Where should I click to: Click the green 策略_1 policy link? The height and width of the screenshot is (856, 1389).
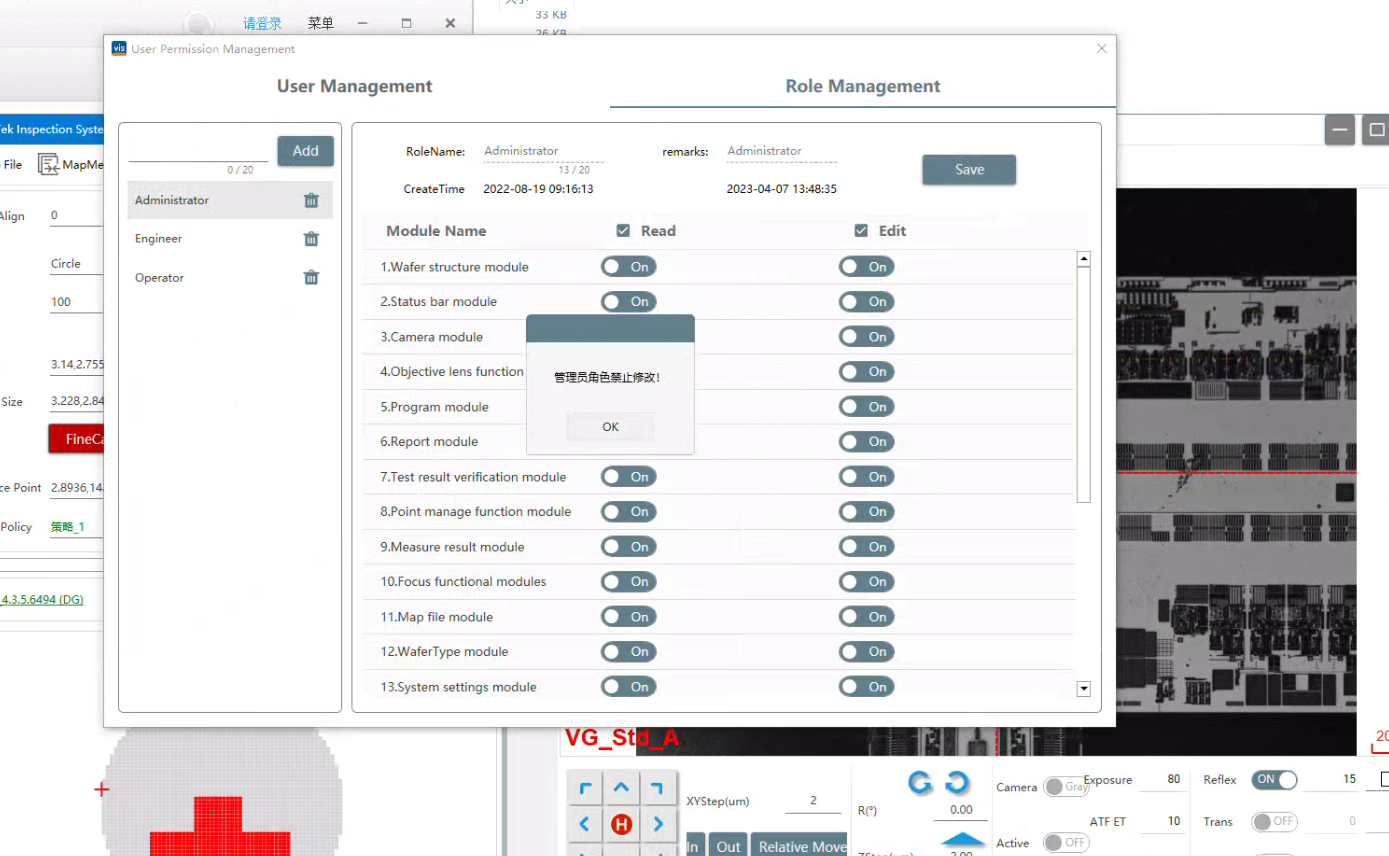(x=68, y=527)
